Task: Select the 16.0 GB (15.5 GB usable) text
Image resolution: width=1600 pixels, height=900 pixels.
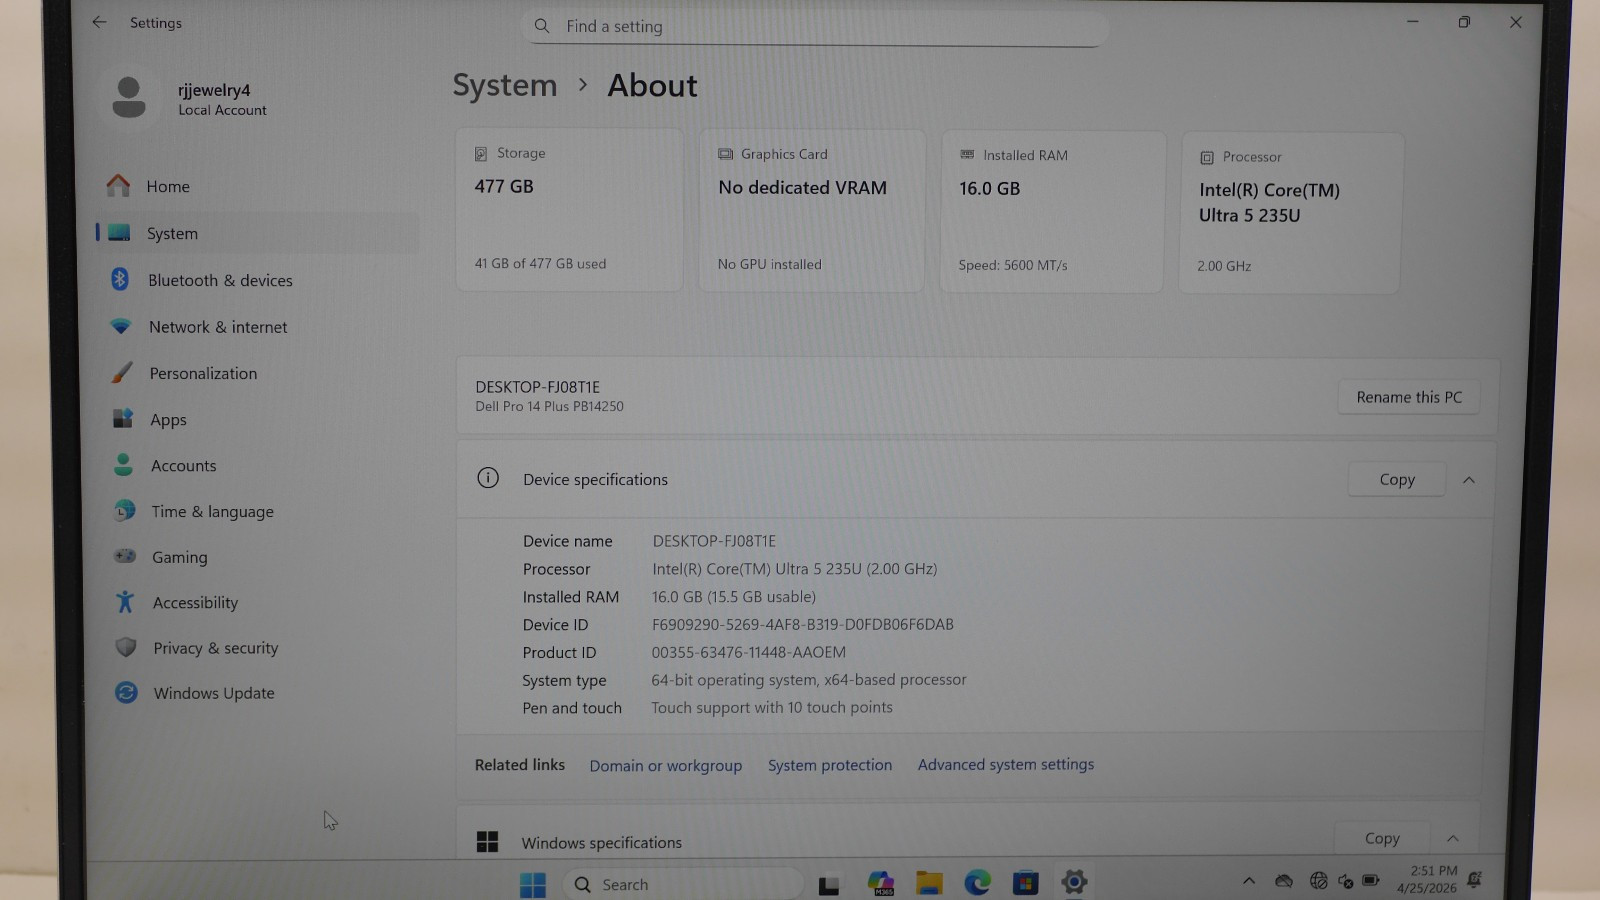Action: (734, 597)
